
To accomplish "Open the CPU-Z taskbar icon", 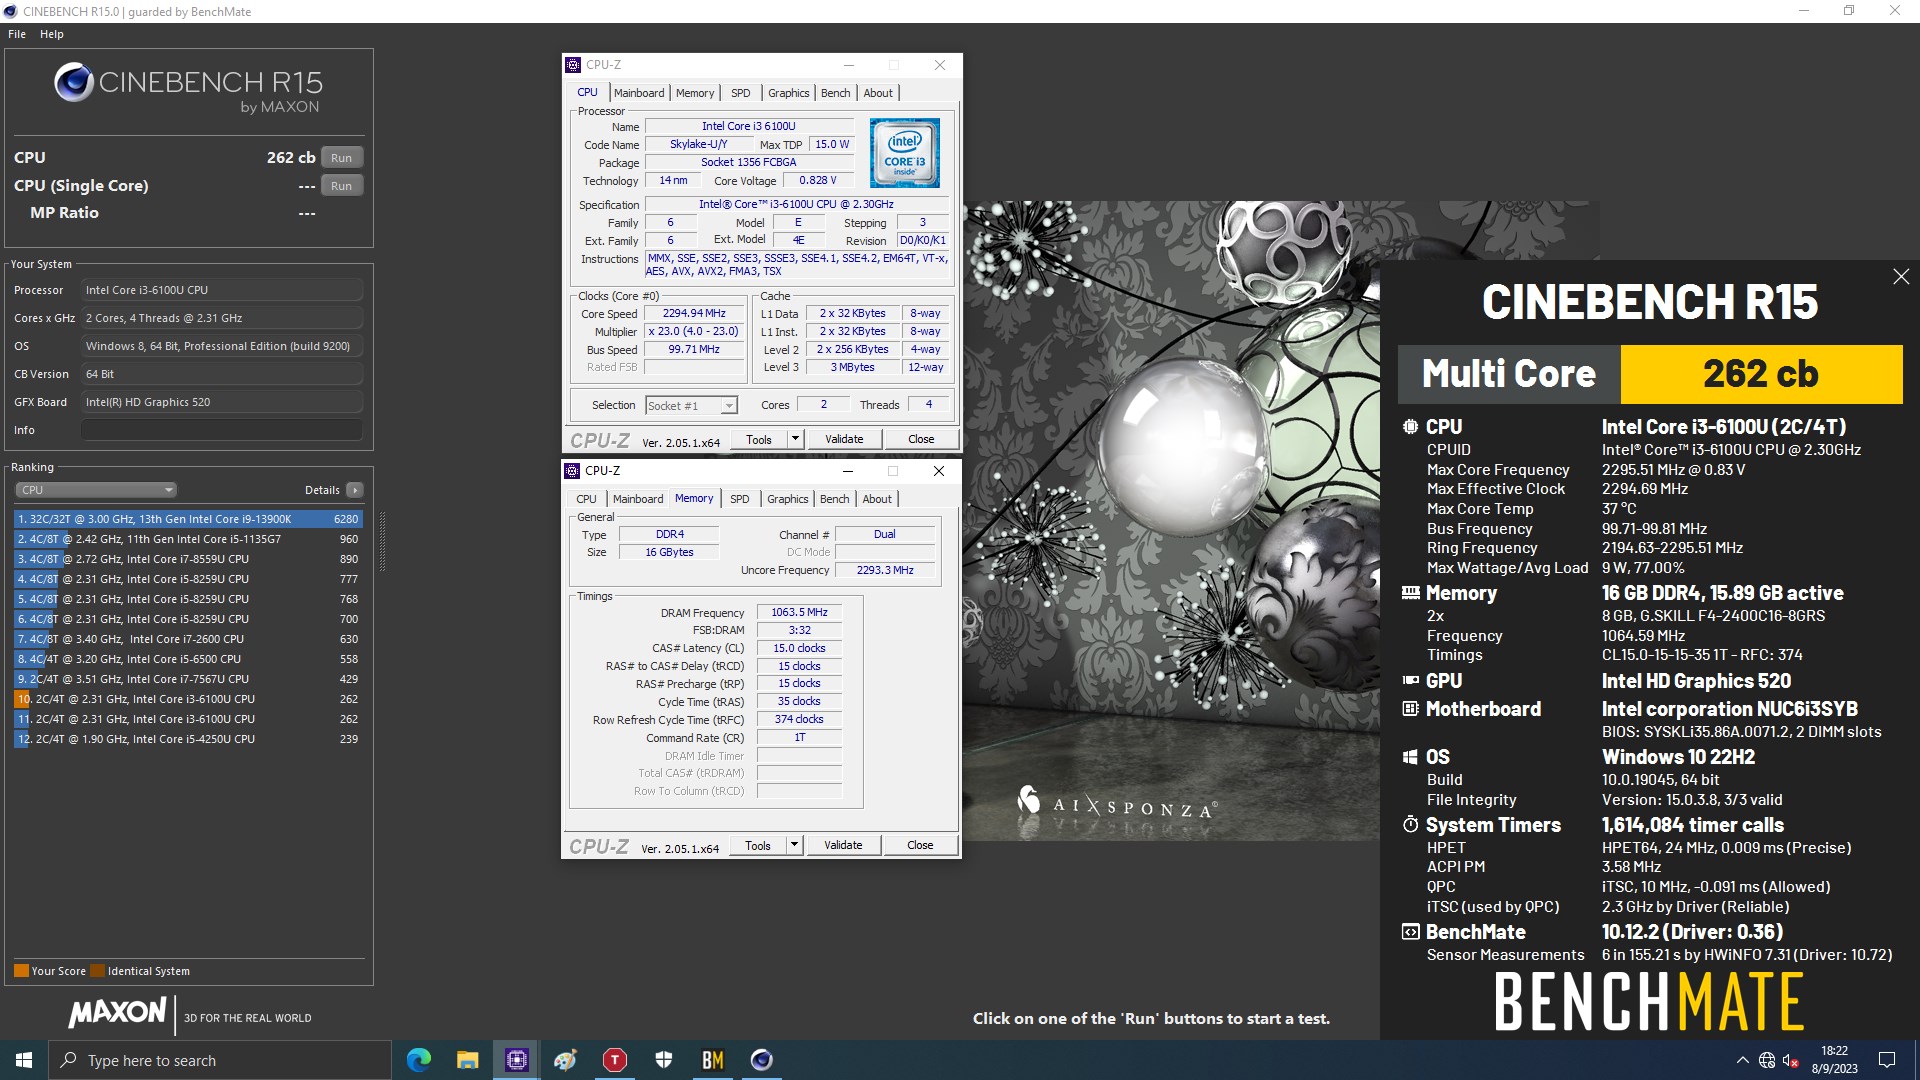I will [x=516, y=1060].
